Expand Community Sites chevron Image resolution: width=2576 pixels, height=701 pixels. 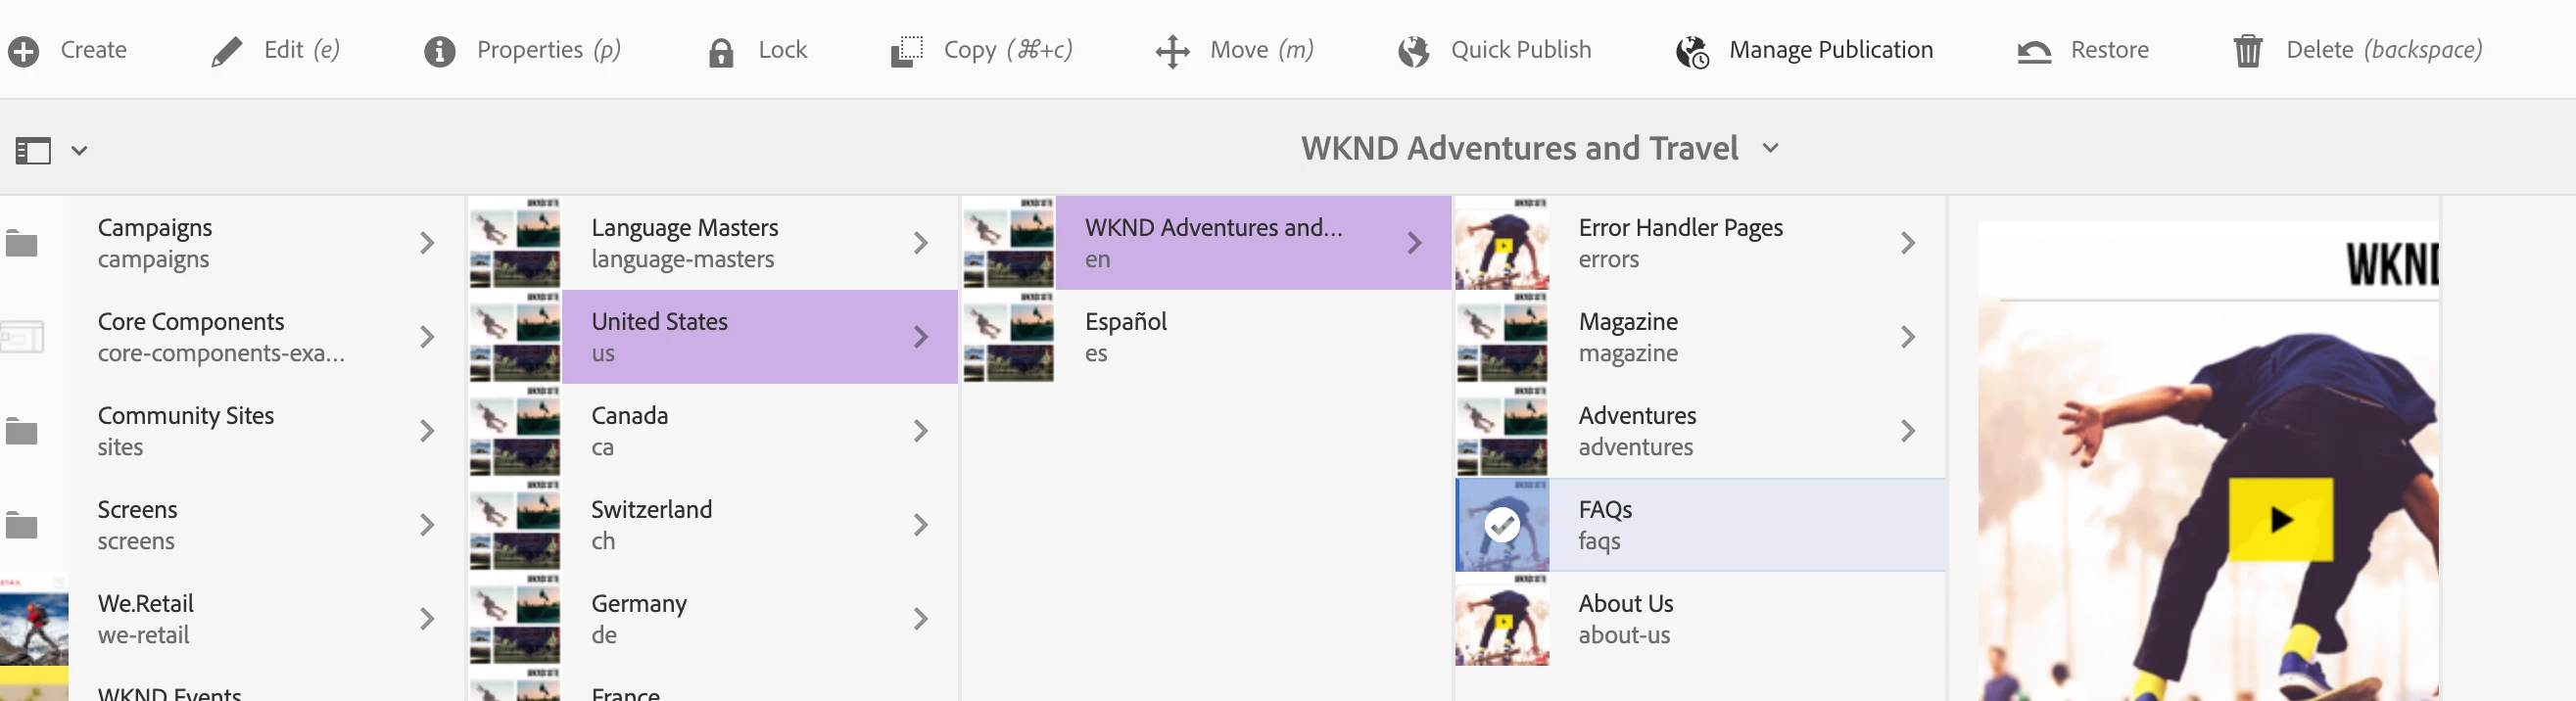[427, 431]
